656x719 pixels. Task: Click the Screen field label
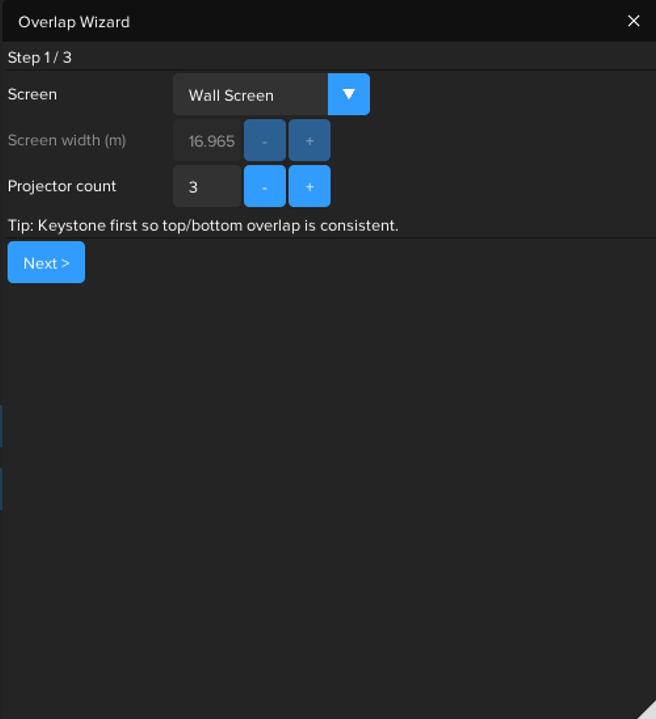(33, 95)
